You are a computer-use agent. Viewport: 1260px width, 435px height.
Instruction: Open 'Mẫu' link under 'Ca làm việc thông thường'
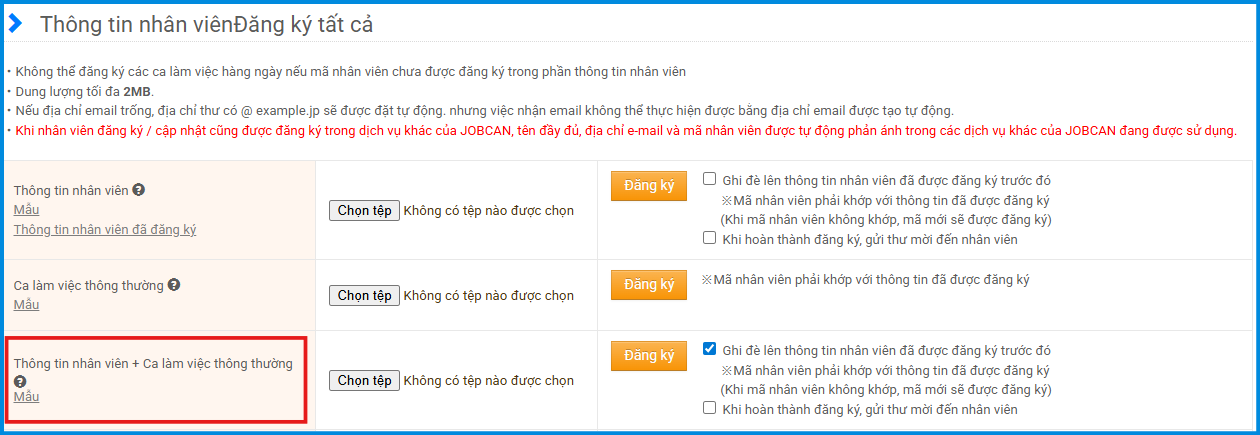tap(26, 305)
